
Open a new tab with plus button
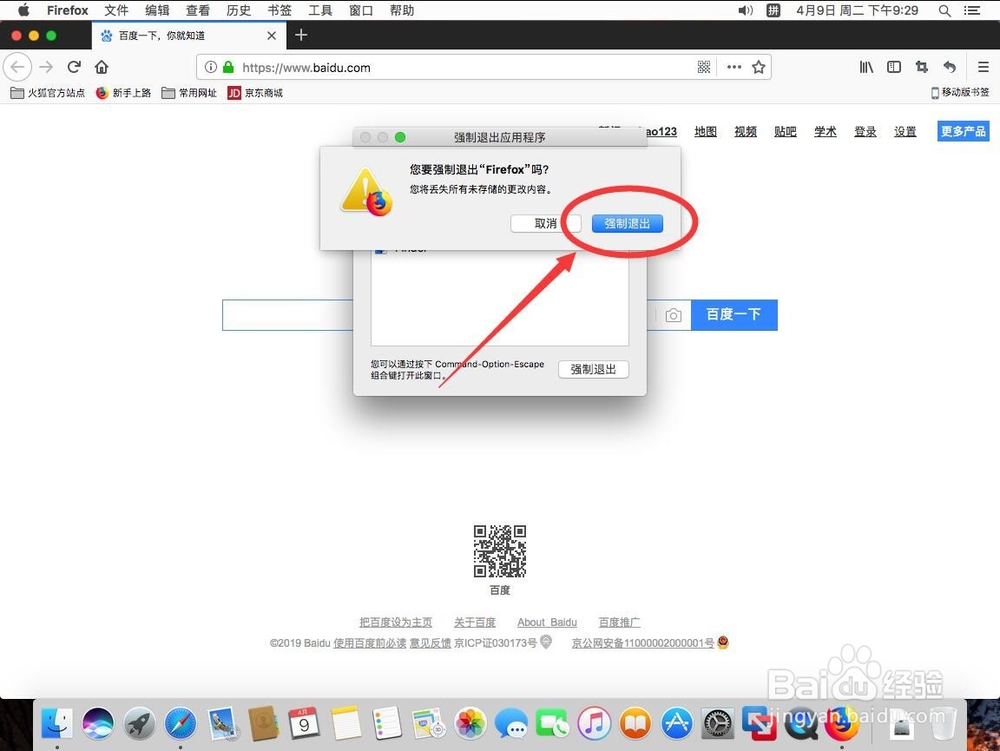coord(301,35)
